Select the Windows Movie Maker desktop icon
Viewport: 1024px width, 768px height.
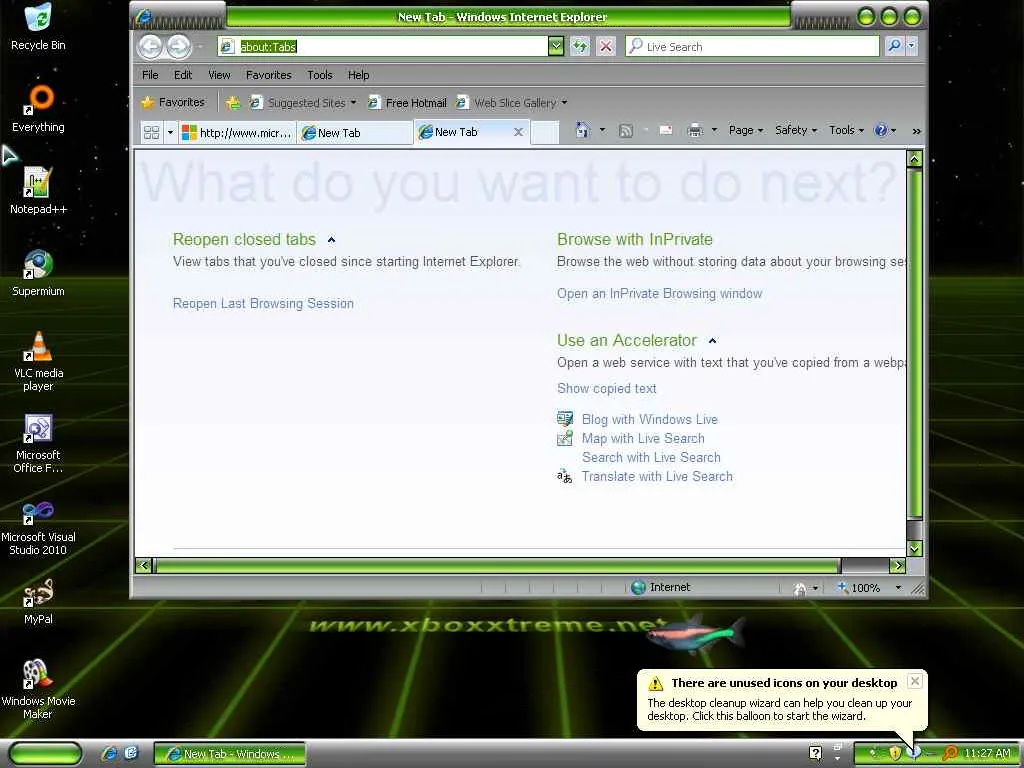38,689
